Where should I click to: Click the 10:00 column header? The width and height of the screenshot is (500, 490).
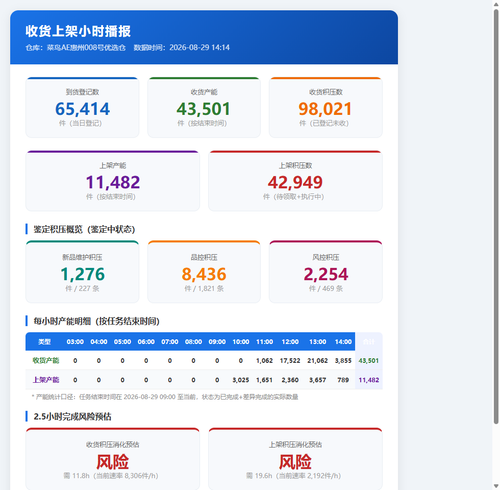tap(241, 342)
